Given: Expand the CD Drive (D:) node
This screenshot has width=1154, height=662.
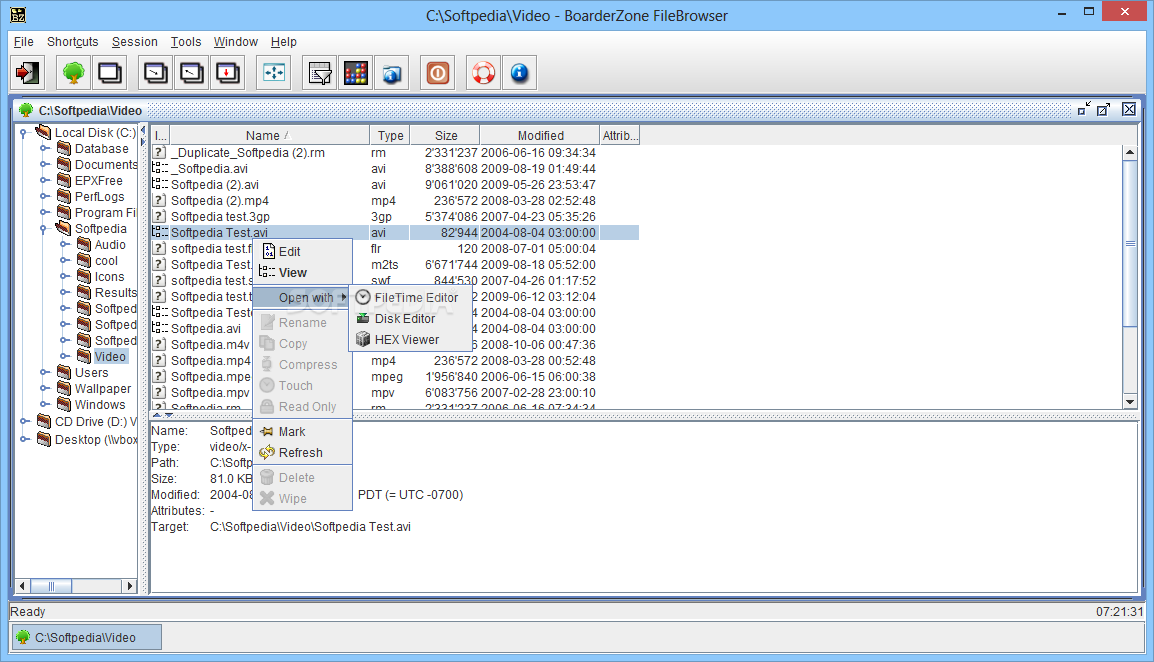Looking at the screenshot, I should (24, 421).
